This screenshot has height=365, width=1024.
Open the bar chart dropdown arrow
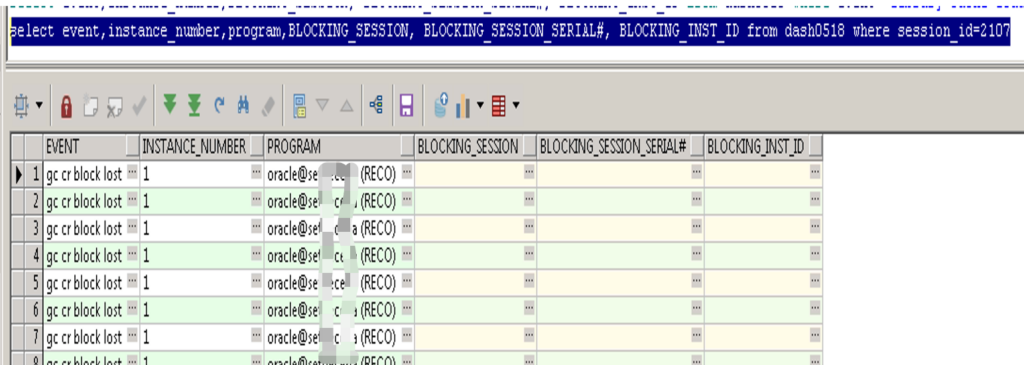click(x=481, y=105)
